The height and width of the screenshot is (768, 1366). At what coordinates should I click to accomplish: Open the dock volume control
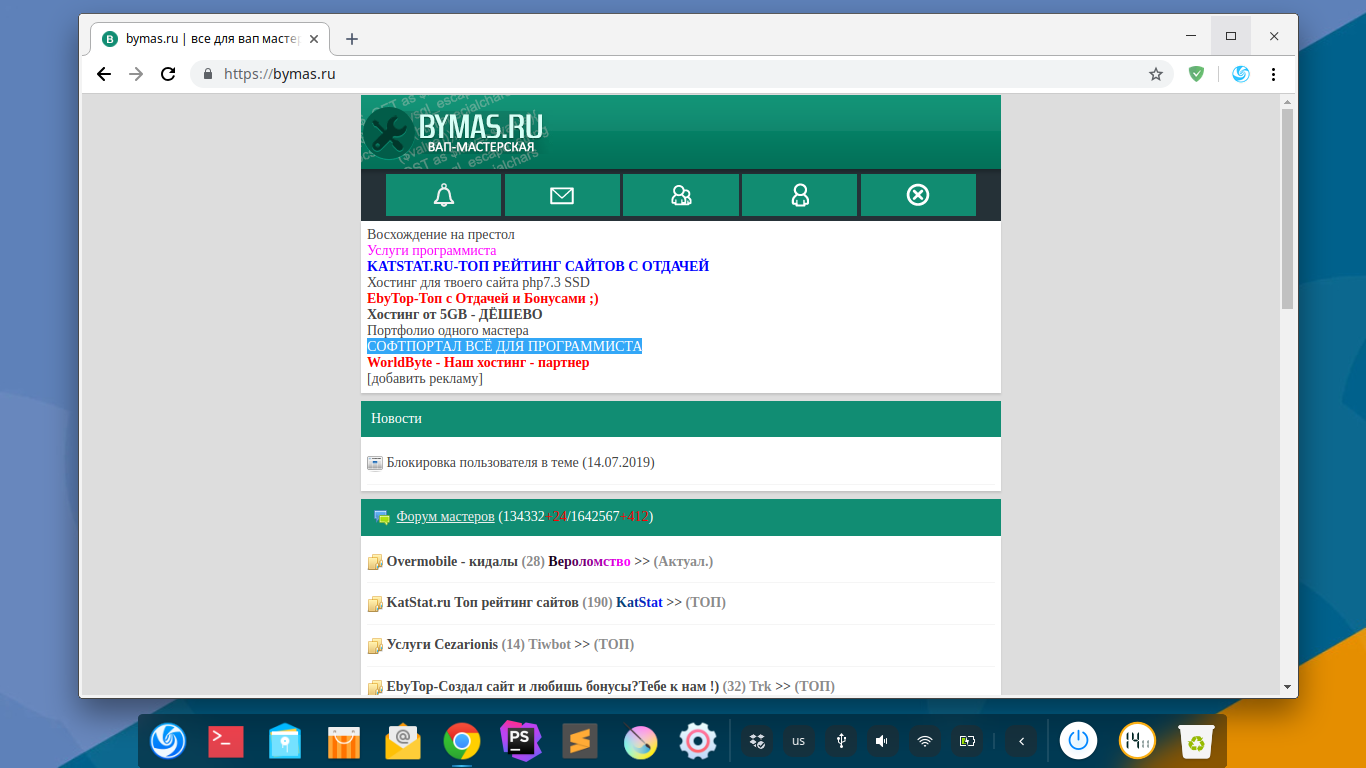882,741
